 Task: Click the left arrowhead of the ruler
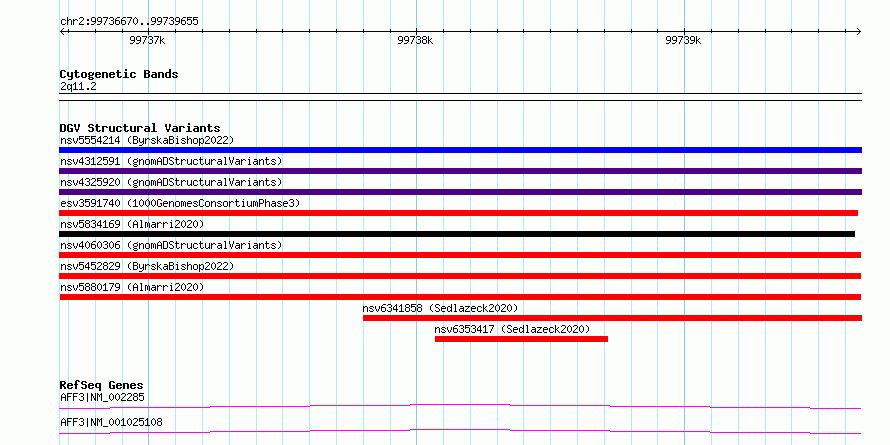tap(62, 31)
